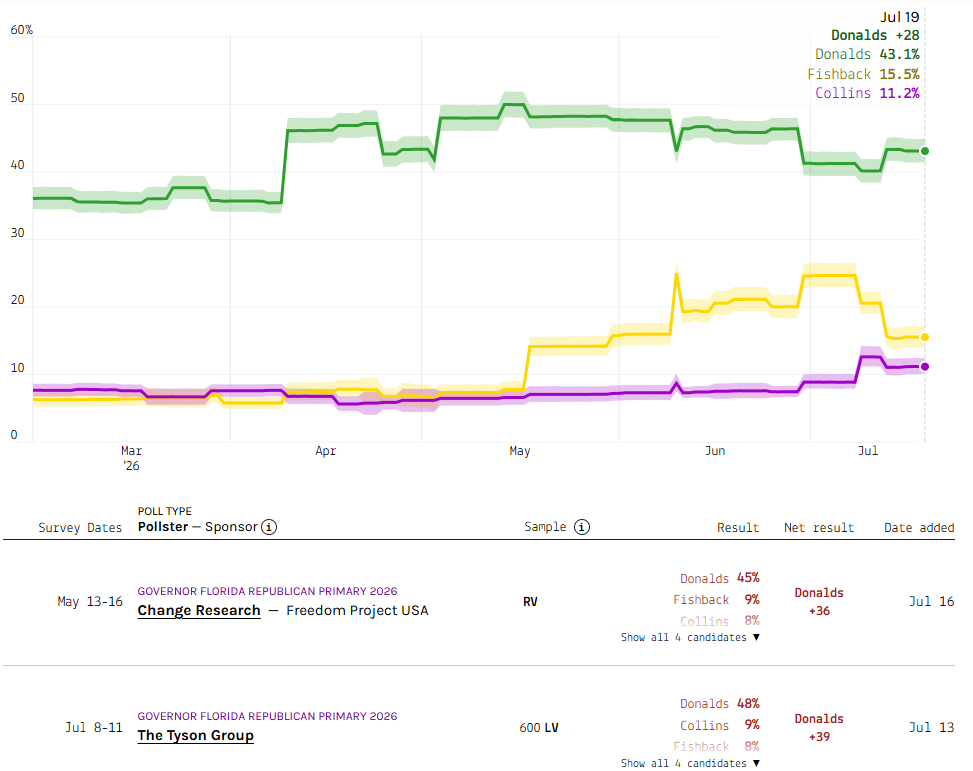Click the 'Jul 8-11' survey date
The width and height of the screenshot is (973, 771).
click(x=94, y=728)
